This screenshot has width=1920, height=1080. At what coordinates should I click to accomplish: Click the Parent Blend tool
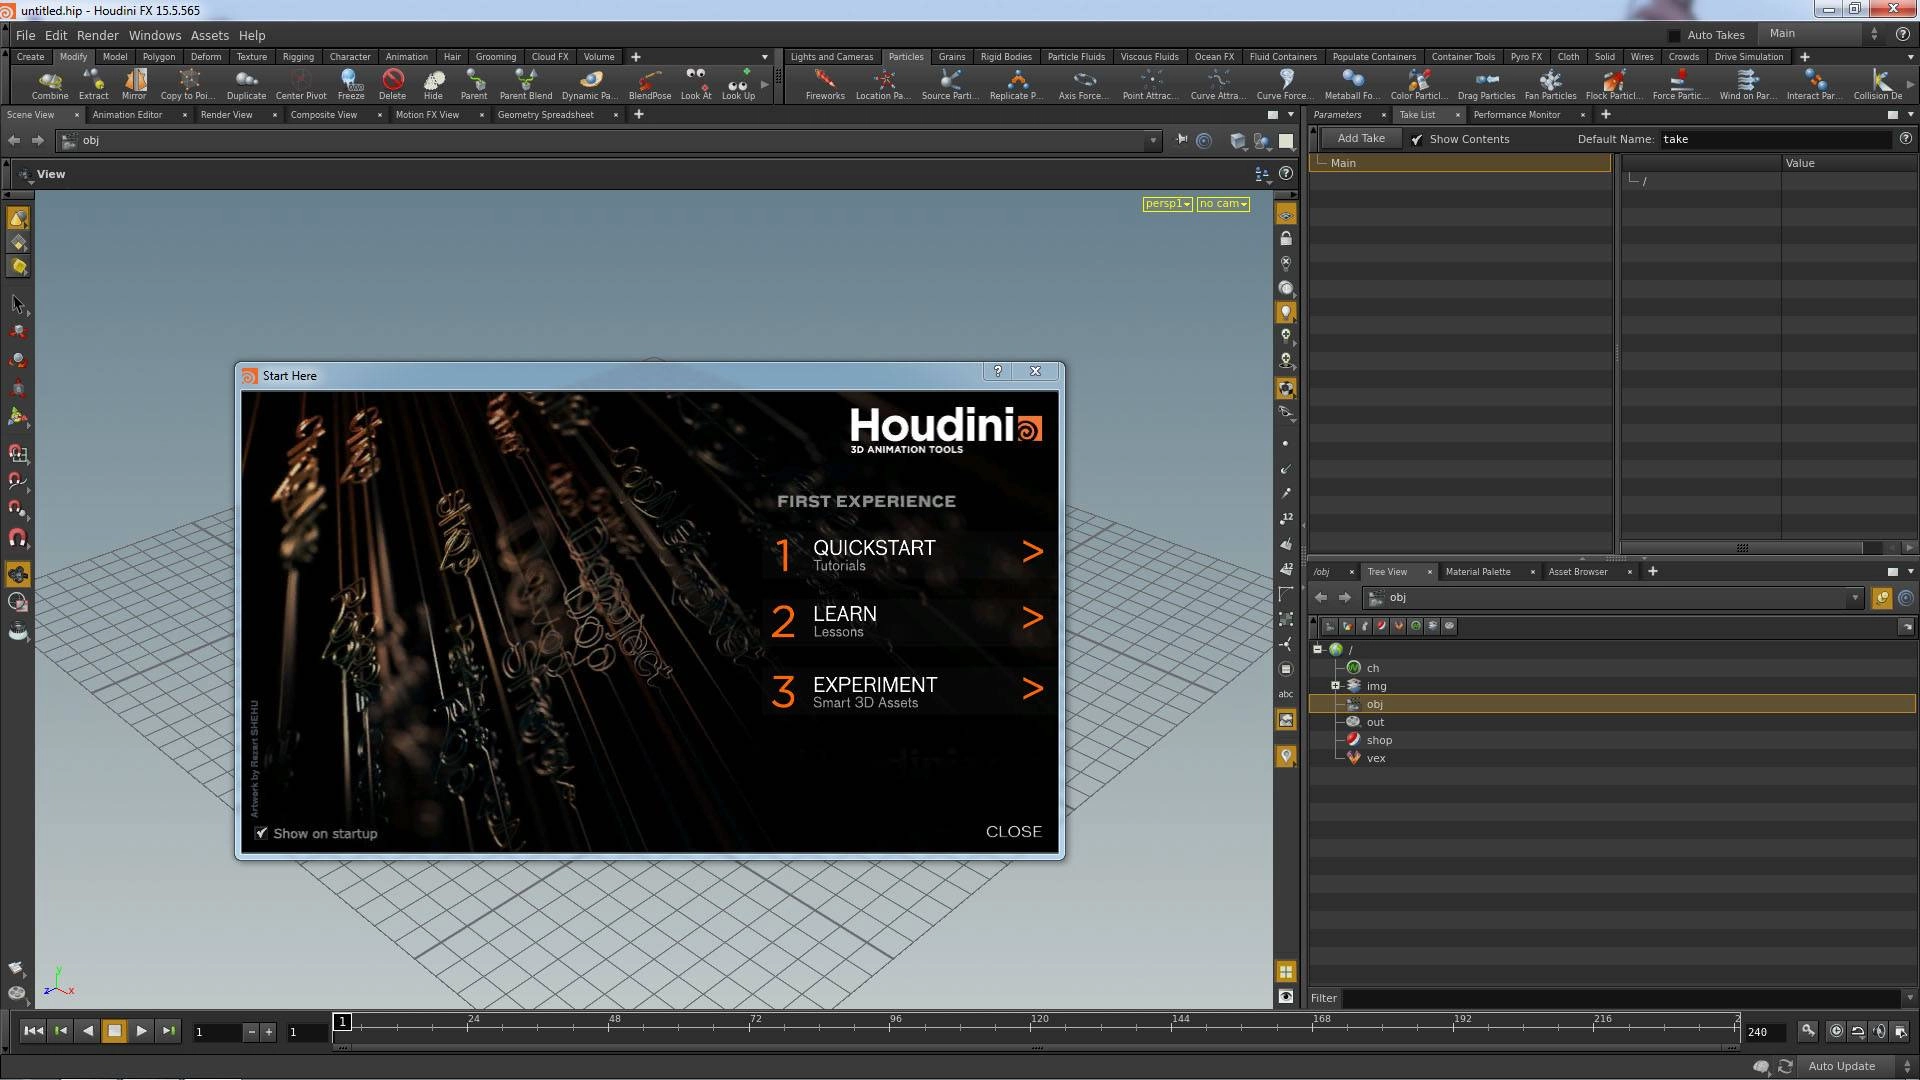[x=526, y=84]
